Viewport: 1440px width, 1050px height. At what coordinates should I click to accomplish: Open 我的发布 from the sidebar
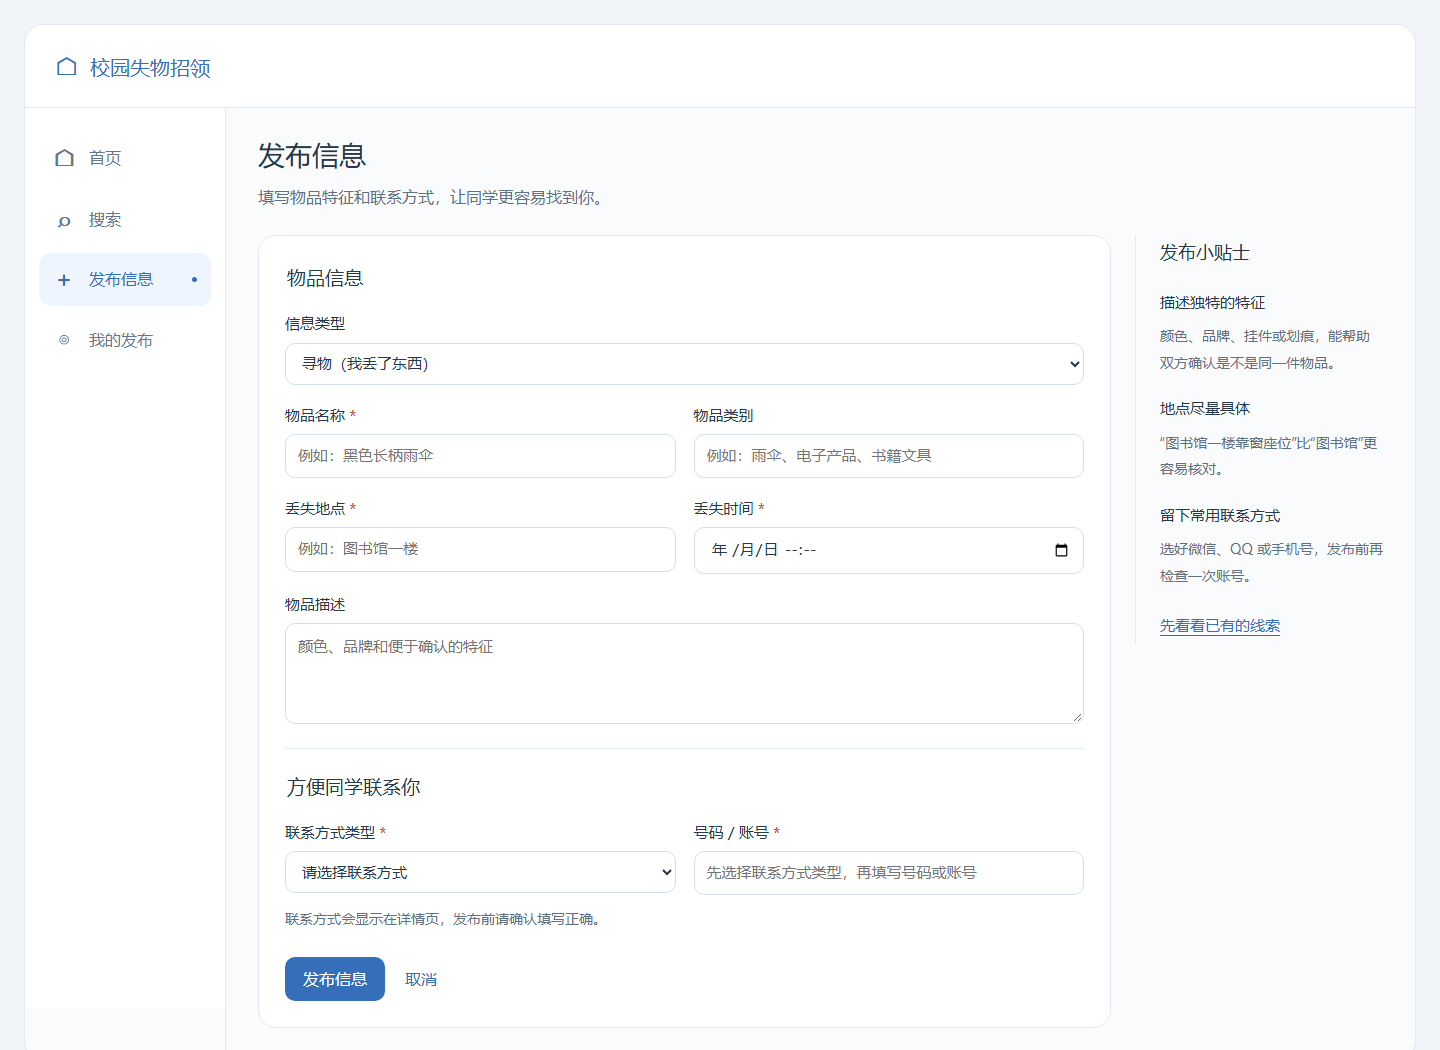(x=125, y=340)
